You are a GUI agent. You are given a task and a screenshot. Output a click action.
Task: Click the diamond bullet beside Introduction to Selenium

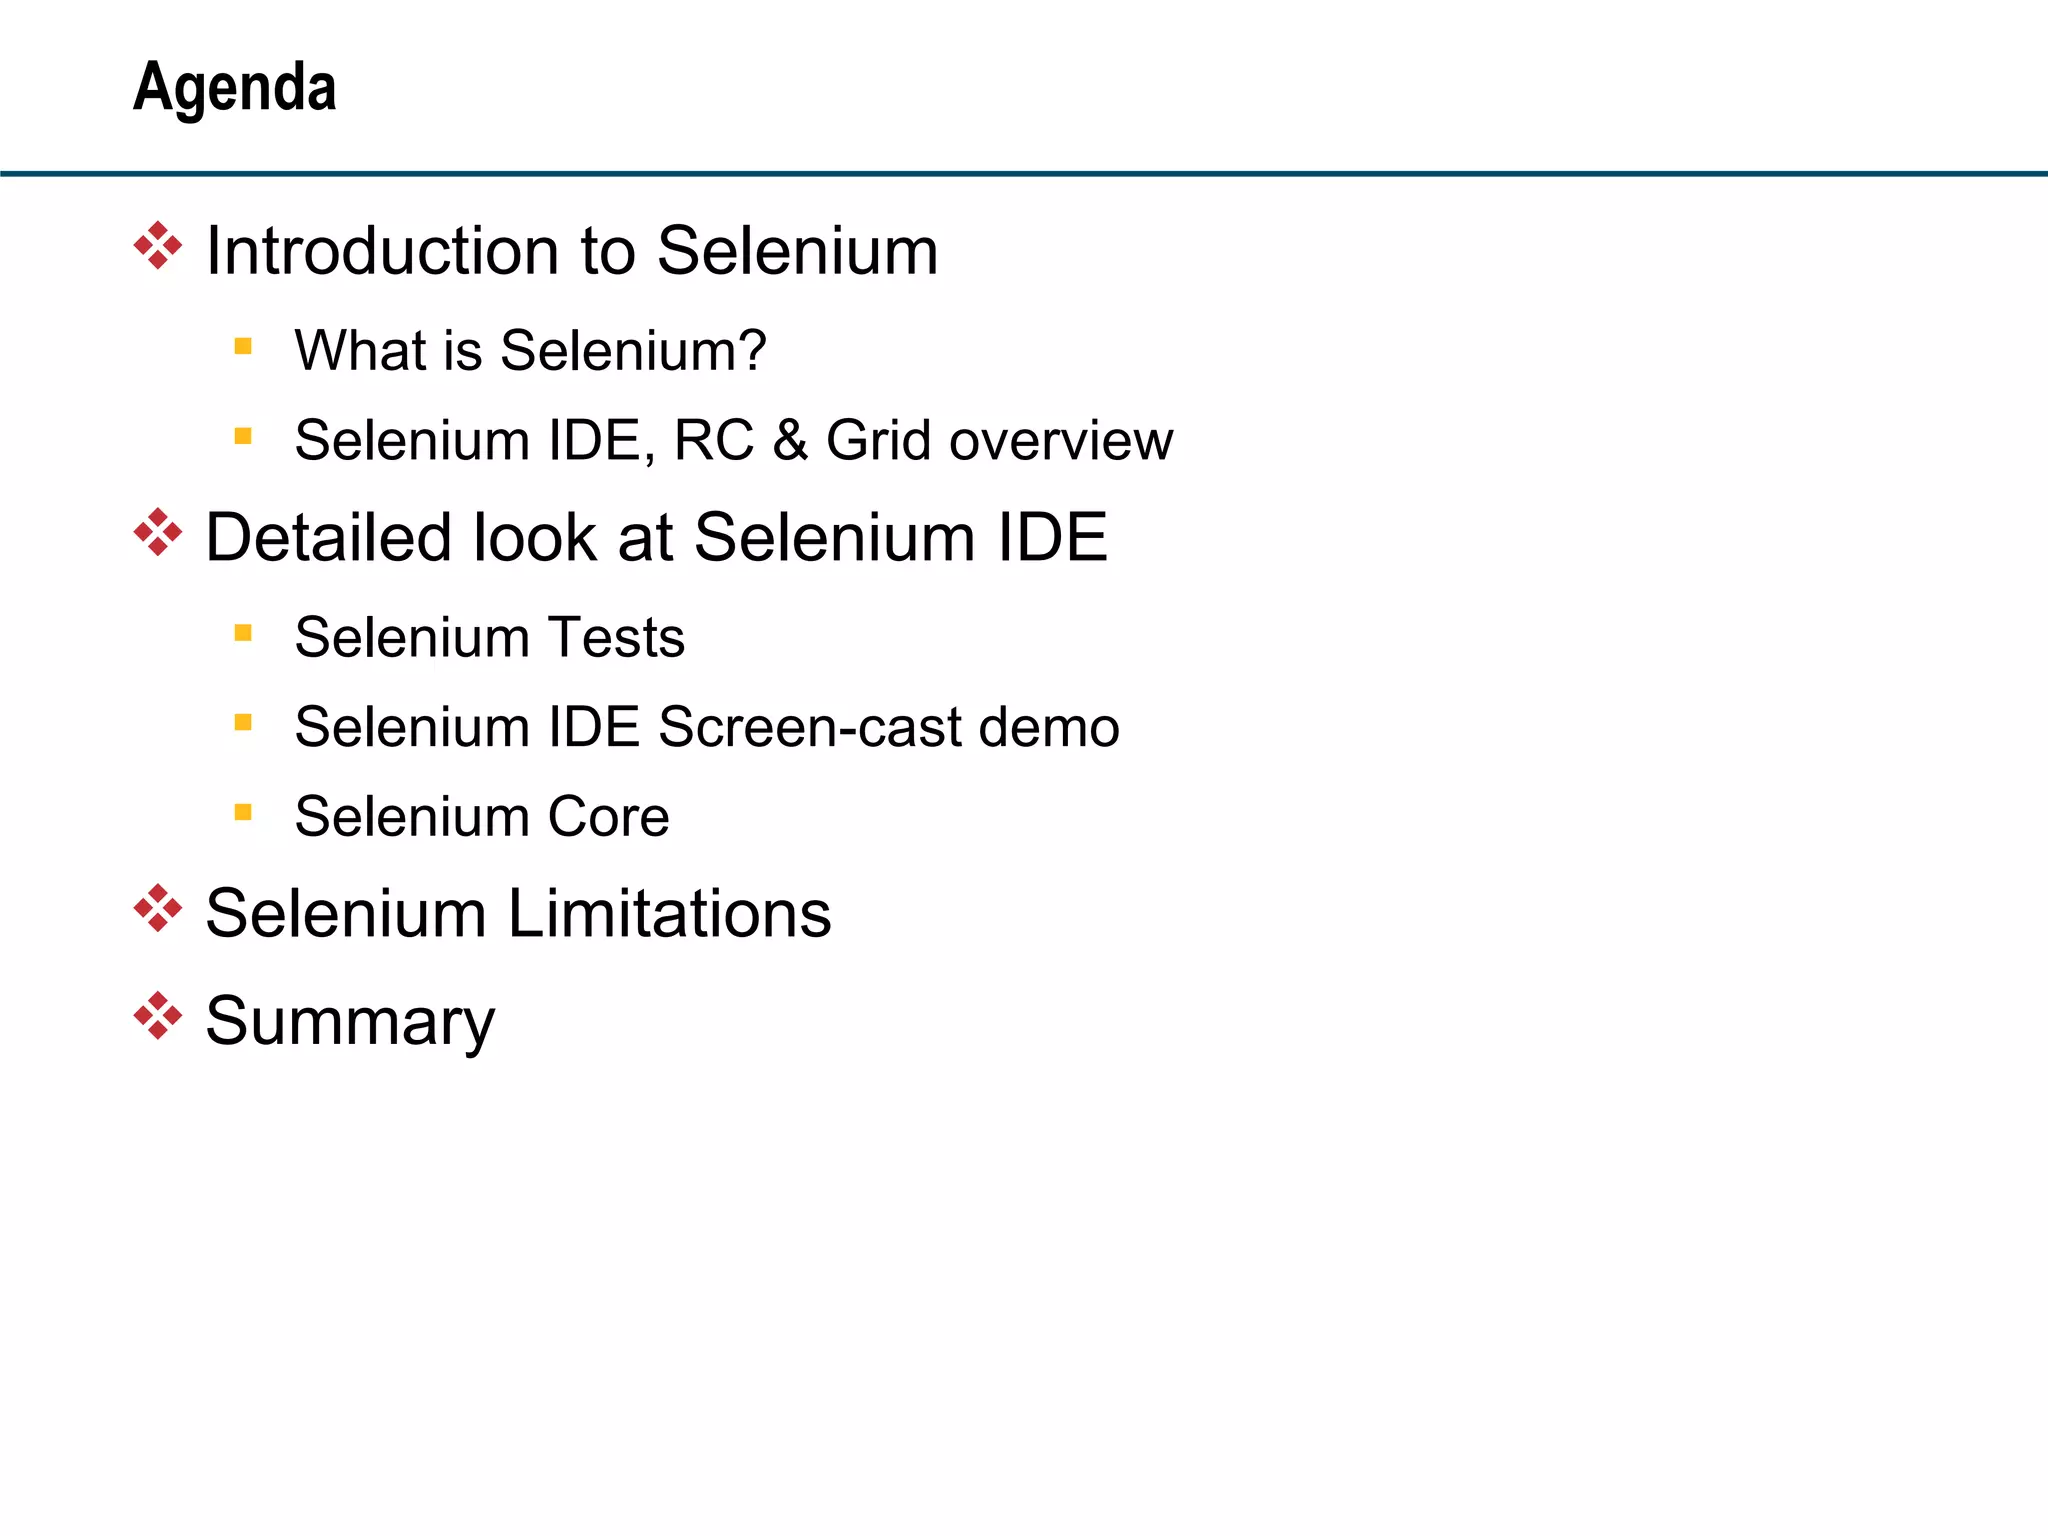(158, 246)
